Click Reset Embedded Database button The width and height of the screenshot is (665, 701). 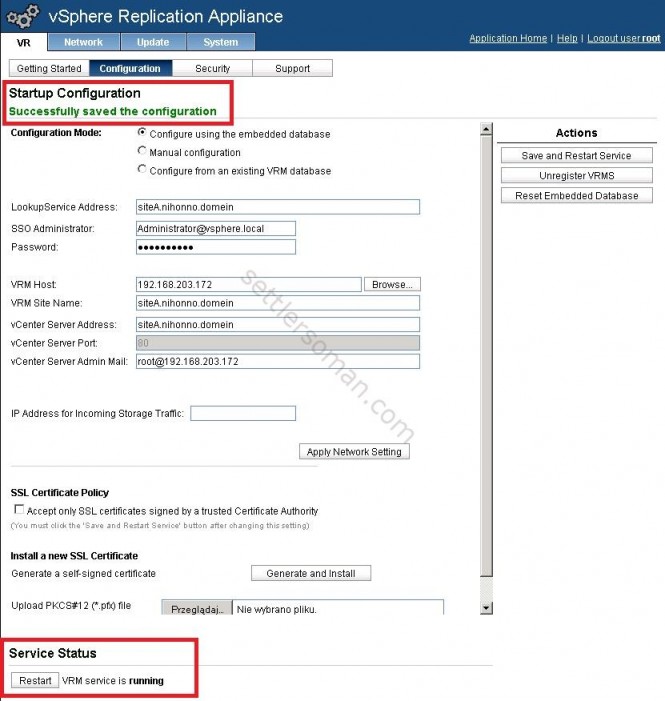coord(576,196)
